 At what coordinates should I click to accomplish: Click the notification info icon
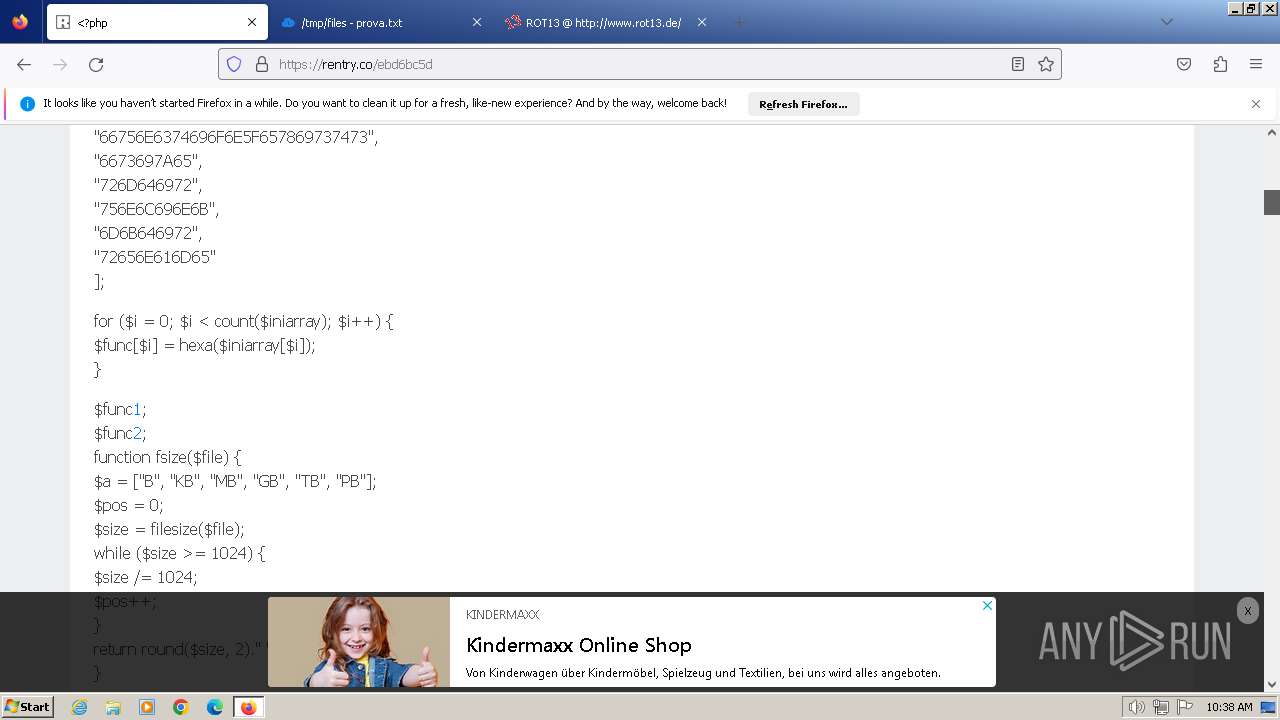27,104
